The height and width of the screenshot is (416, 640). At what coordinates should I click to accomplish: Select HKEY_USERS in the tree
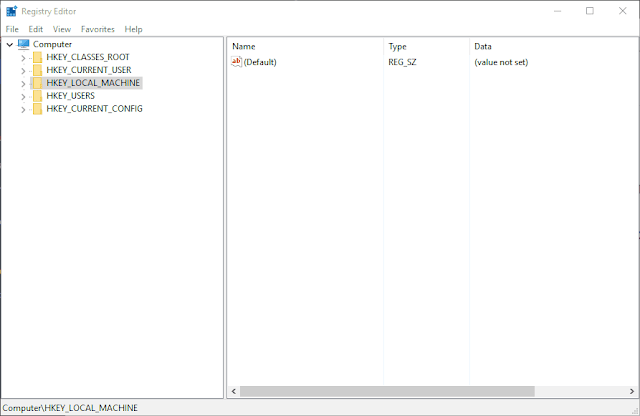click(70, 96)
